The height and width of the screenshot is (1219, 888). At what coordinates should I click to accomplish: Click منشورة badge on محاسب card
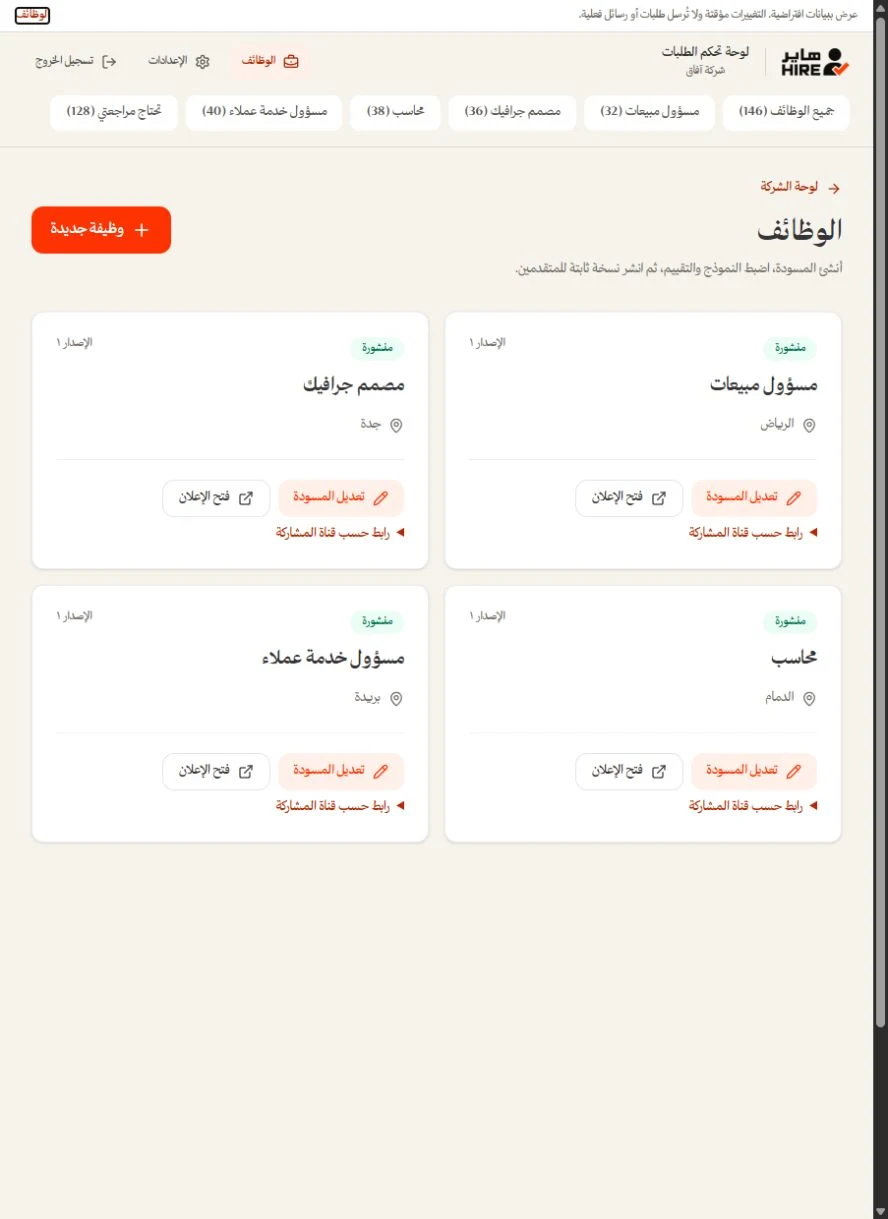791,621
